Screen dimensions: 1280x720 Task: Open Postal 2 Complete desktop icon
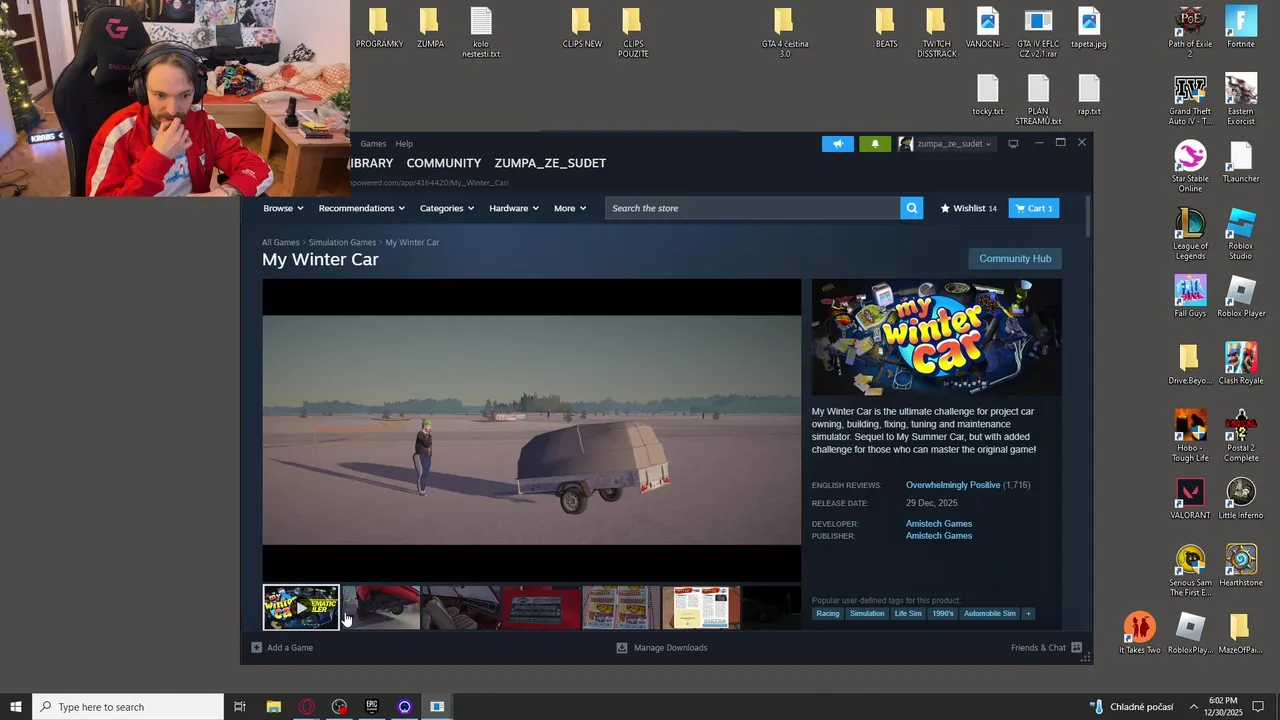[x=1241, y=435]
